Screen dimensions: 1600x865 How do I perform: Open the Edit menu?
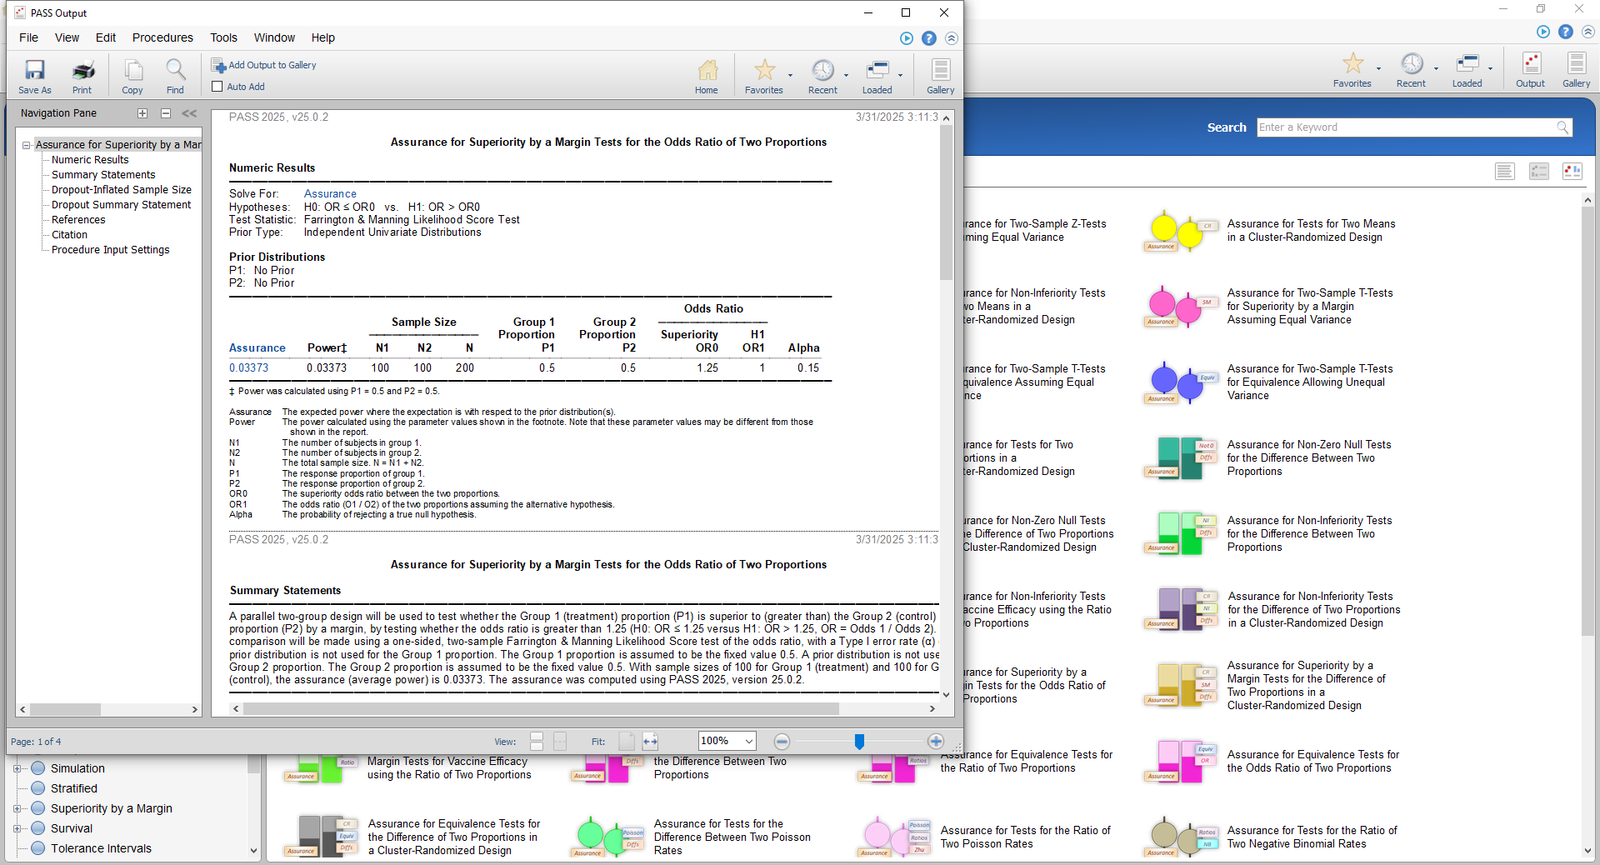tap(106, 38)
